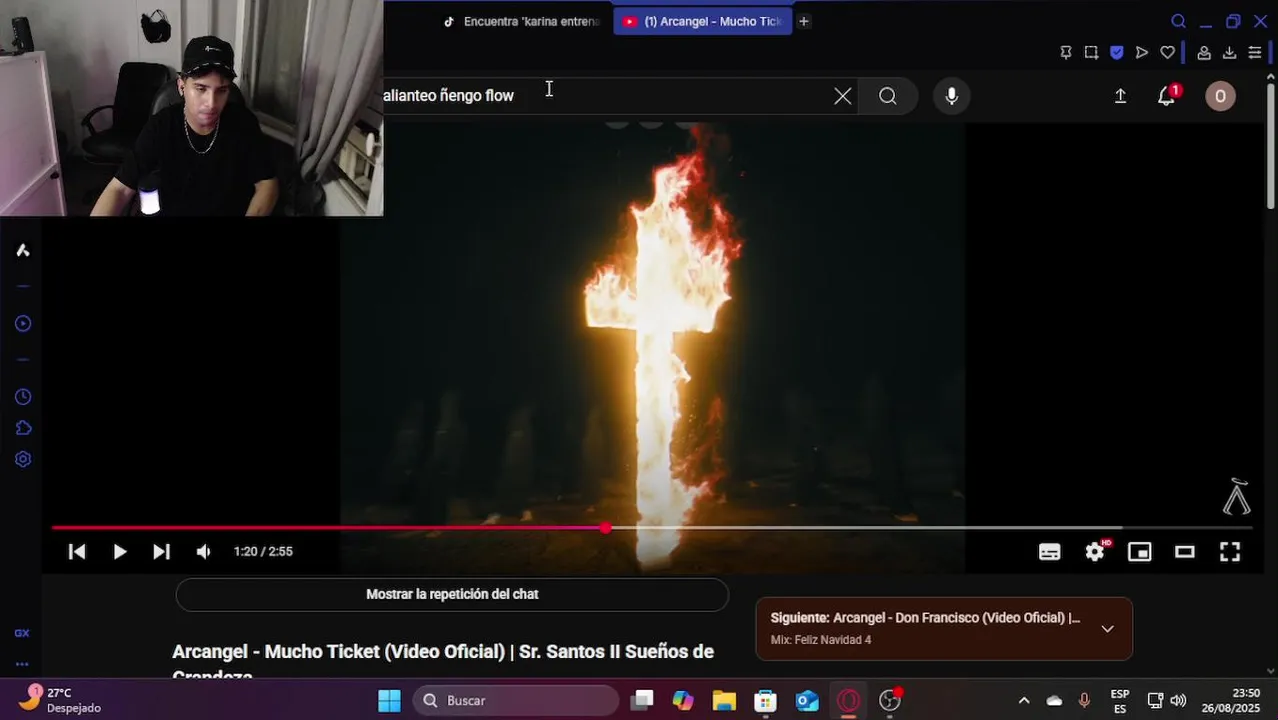Click the video time display 1:20 / 2:55
This screenshot has height=720, width=1278.
tap(263, 552)
